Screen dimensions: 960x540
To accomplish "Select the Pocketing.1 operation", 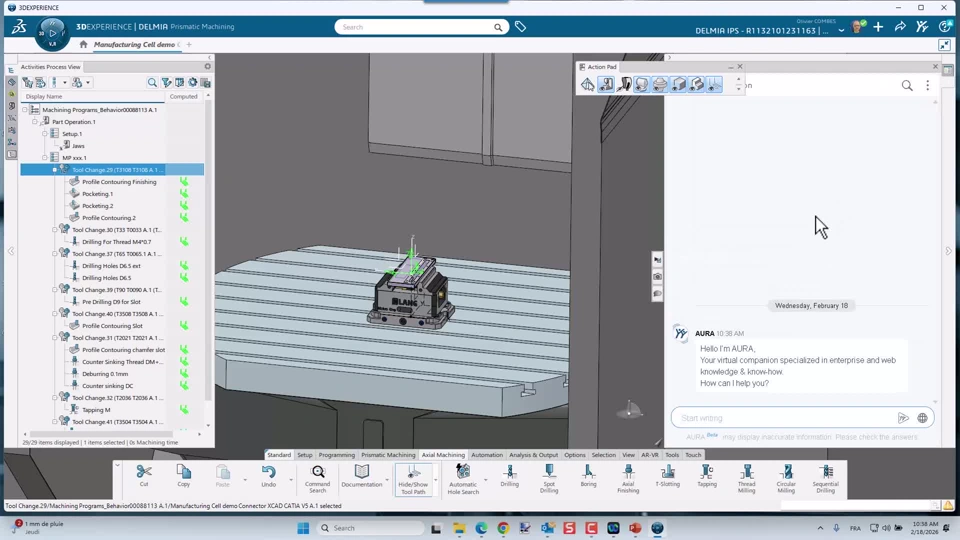I will (x=97, y=193).
